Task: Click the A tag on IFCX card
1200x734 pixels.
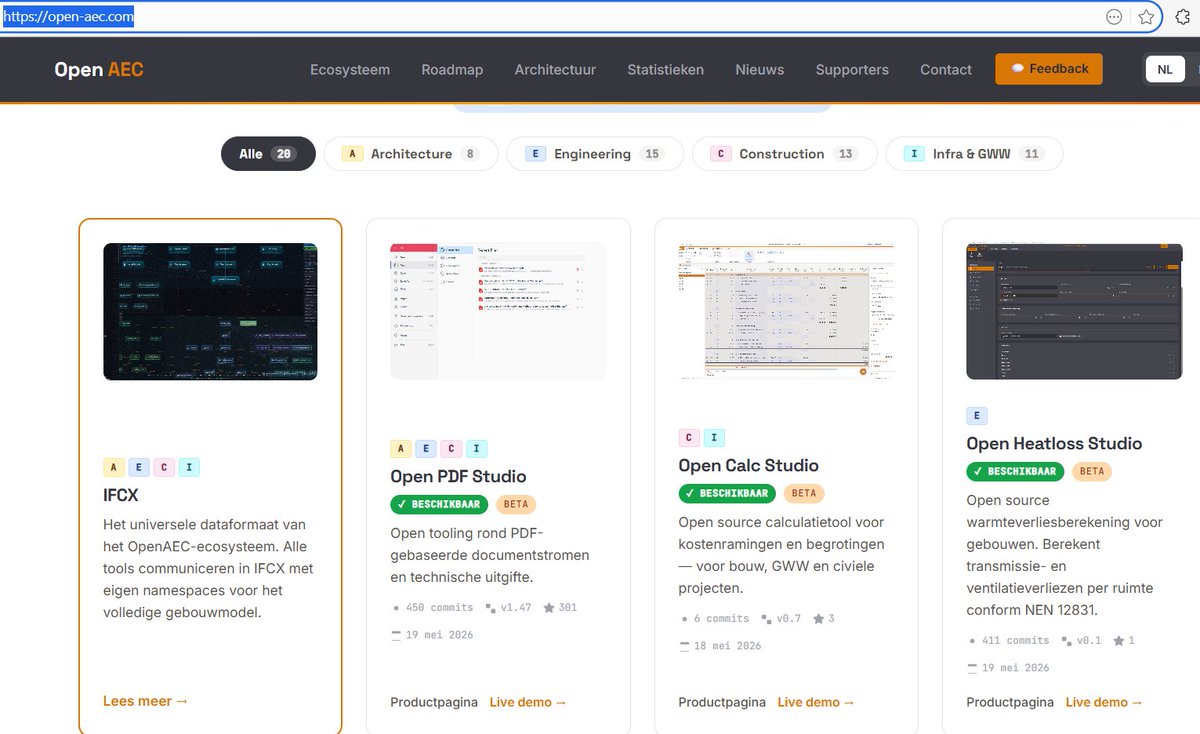Action: (114, 467)
